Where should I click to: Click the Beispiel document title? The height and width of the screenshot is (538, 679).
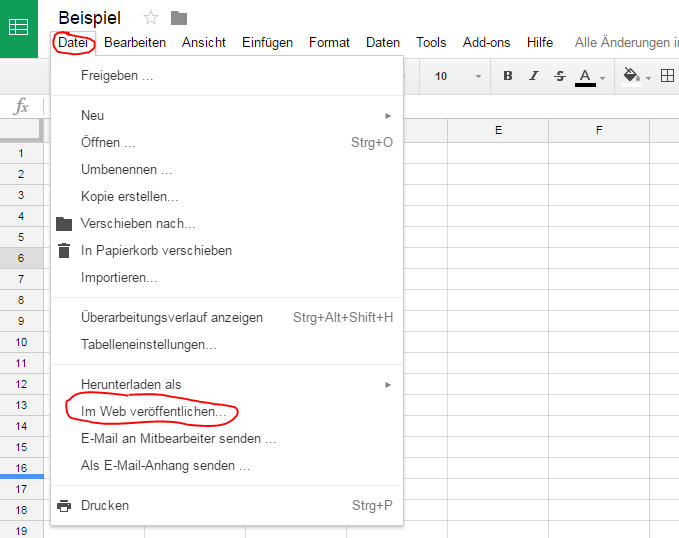(89, 17)
